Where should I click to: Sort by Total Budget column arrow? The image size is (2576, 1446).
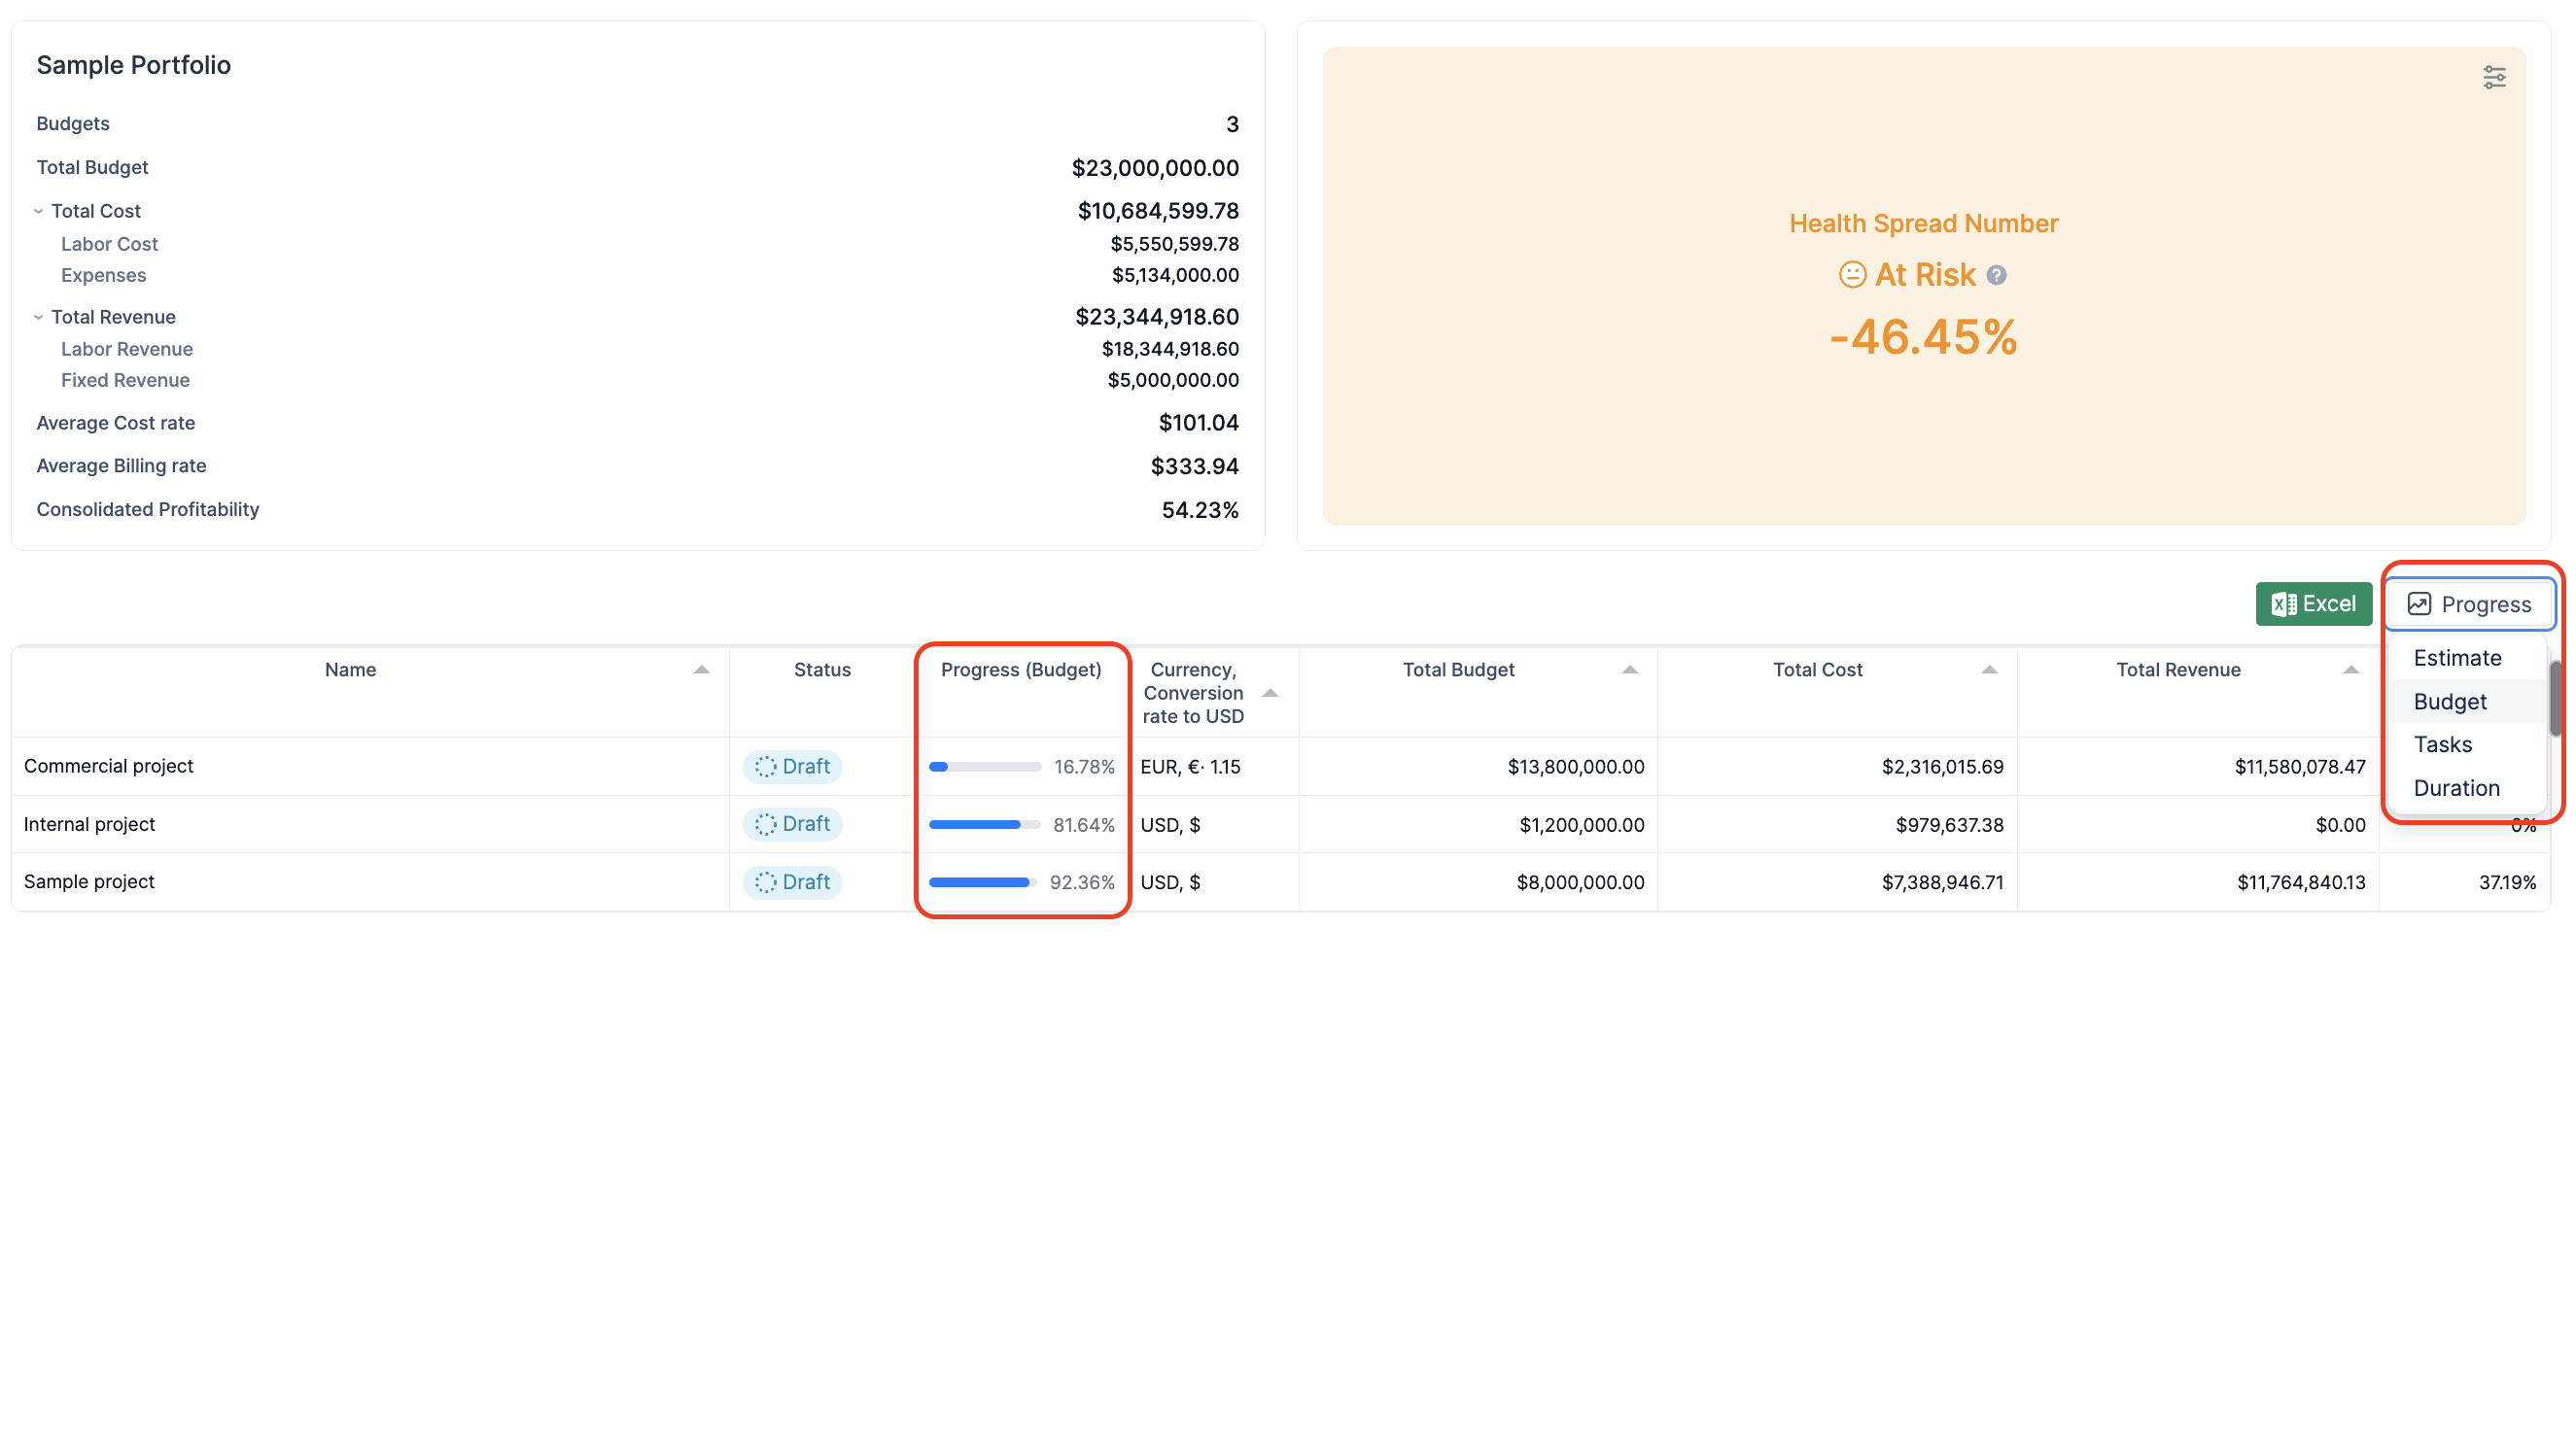(x=1630, y=670)
